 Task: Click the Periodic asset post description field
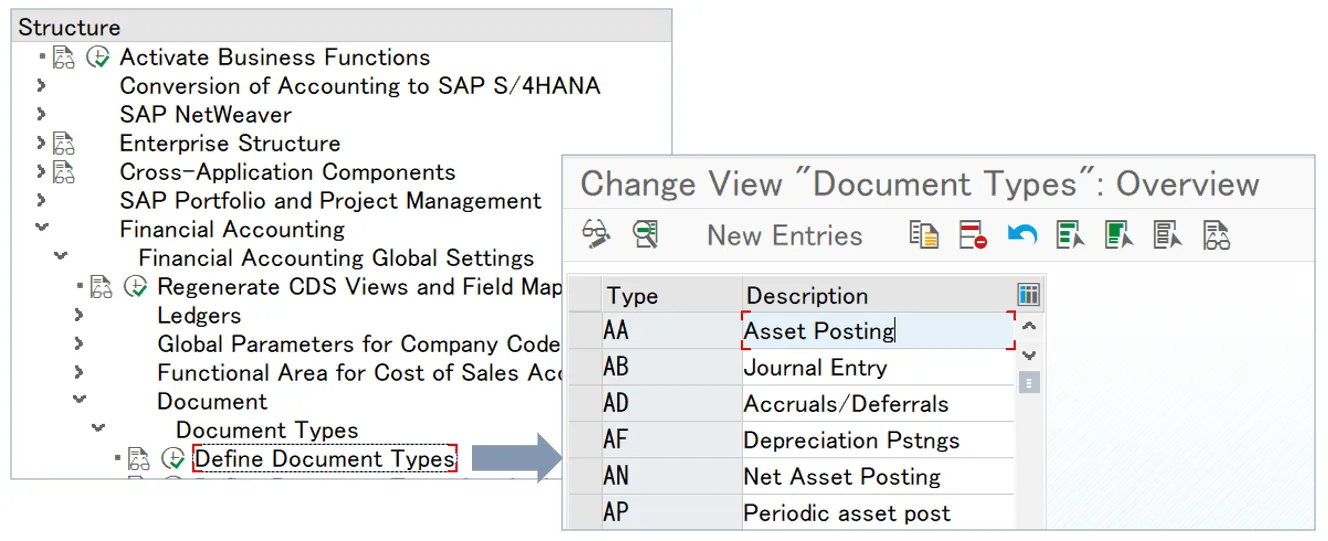878,512
